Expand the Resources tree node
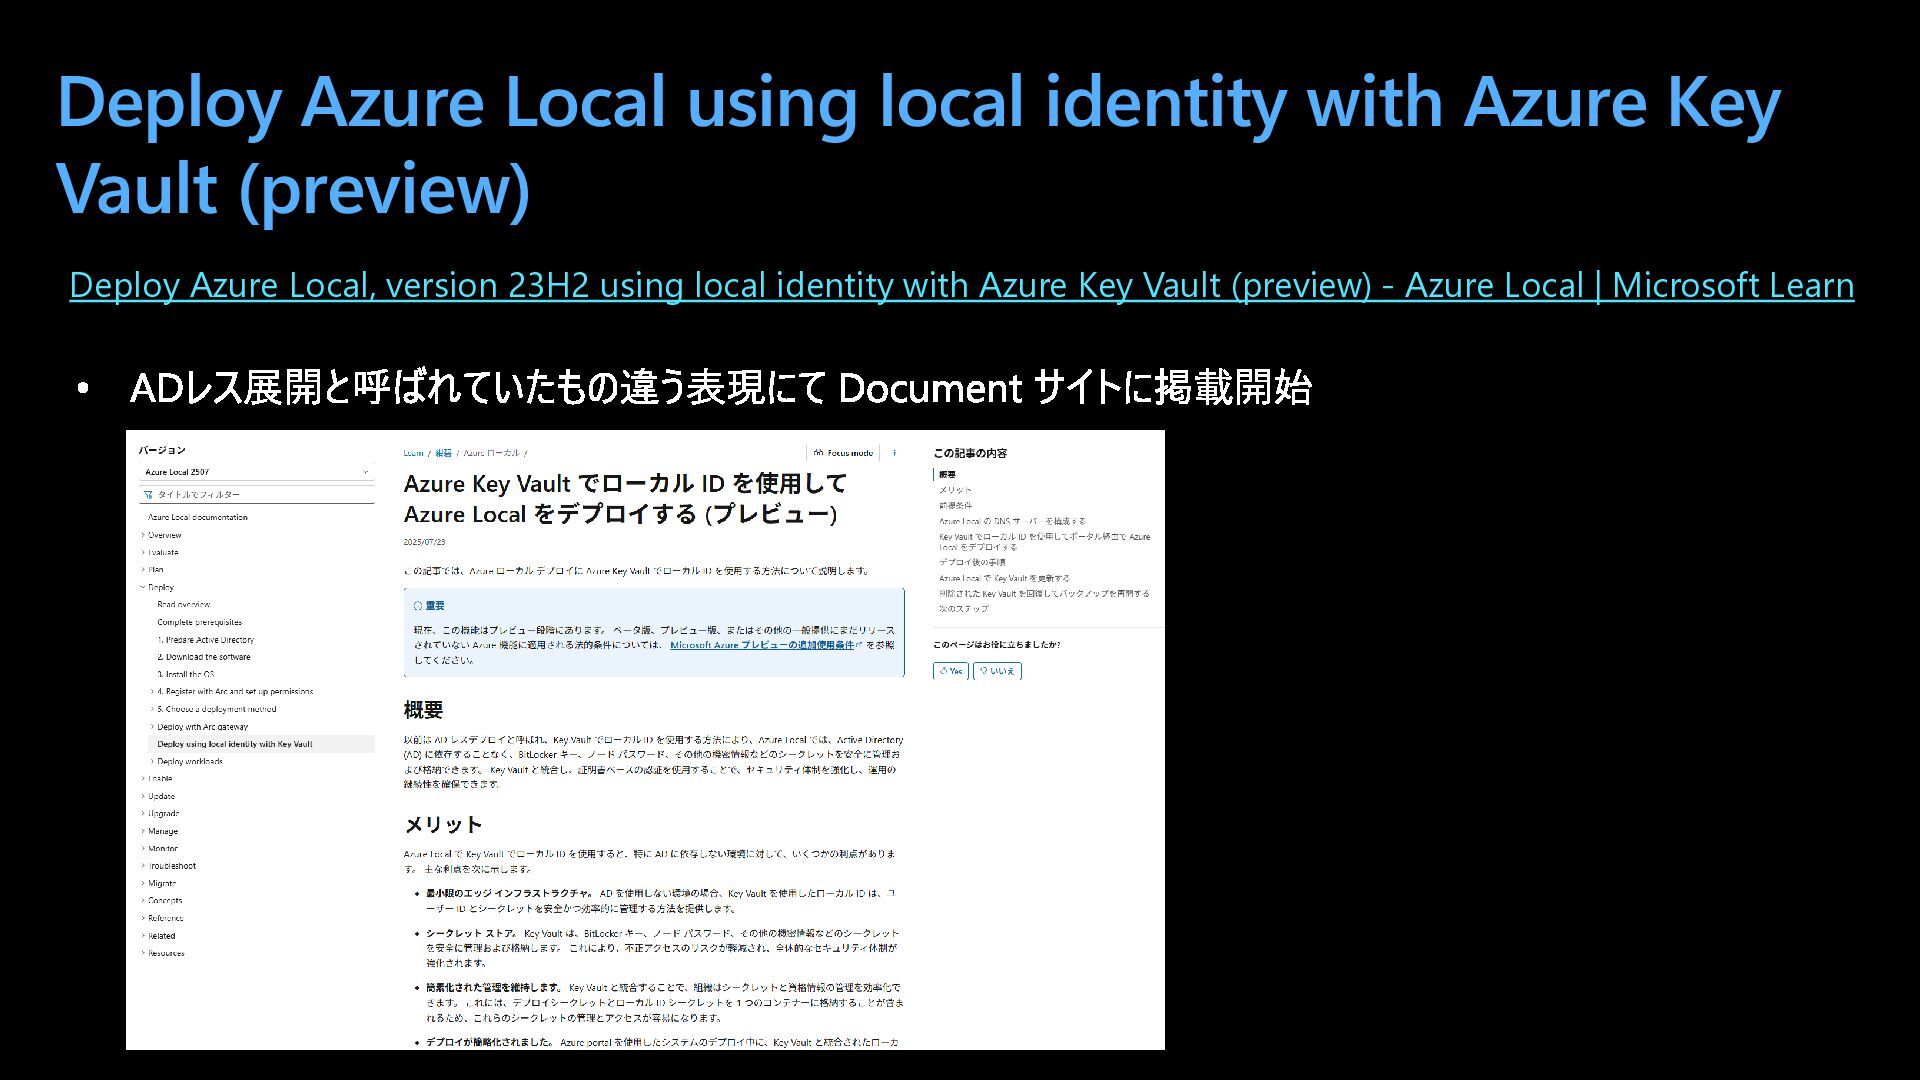The image size is (1920, 1080). pyautogui.click(x=163, y=953)
